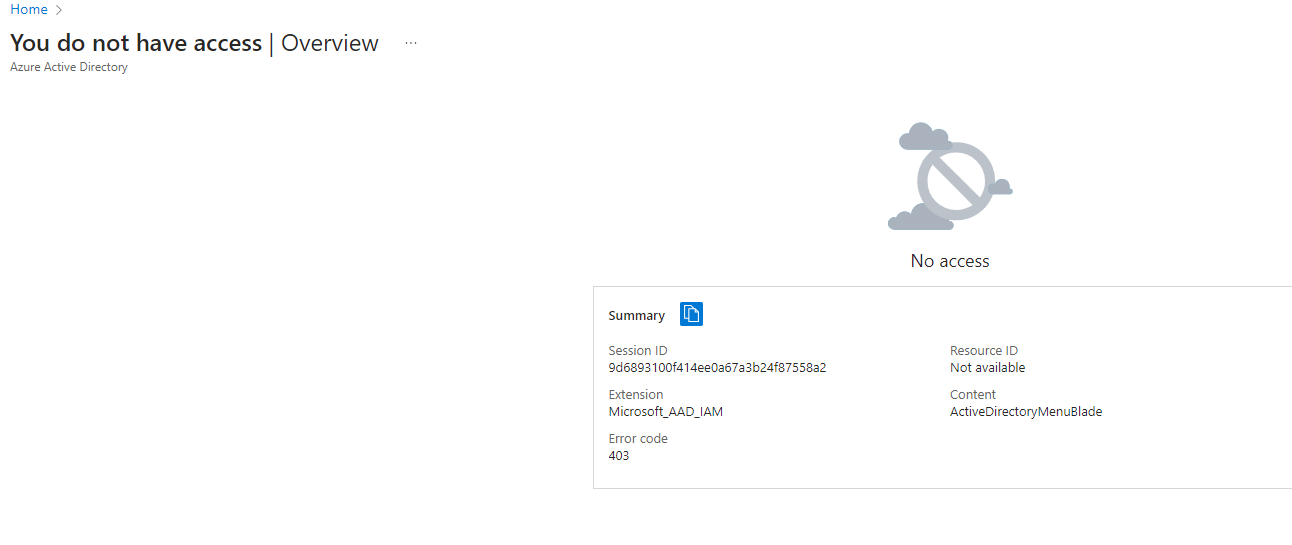The height and width of the screenshot is (545, 1292).
Task: Open the ellipsis more options menu
Action: tap(411, 43)
